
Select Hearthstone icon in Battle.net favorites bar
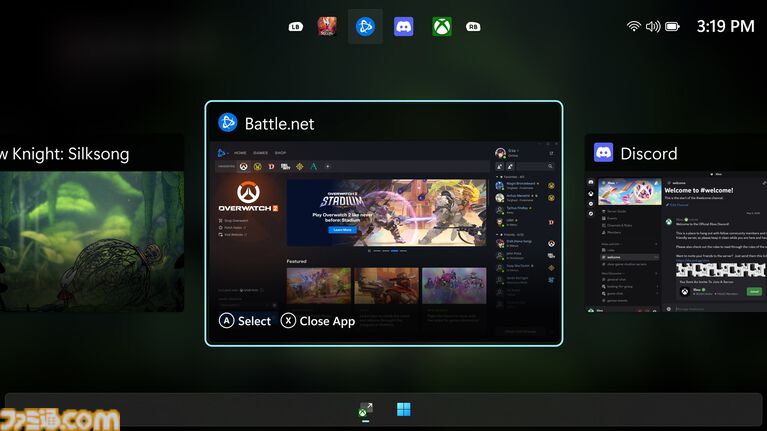click(299, 167)
